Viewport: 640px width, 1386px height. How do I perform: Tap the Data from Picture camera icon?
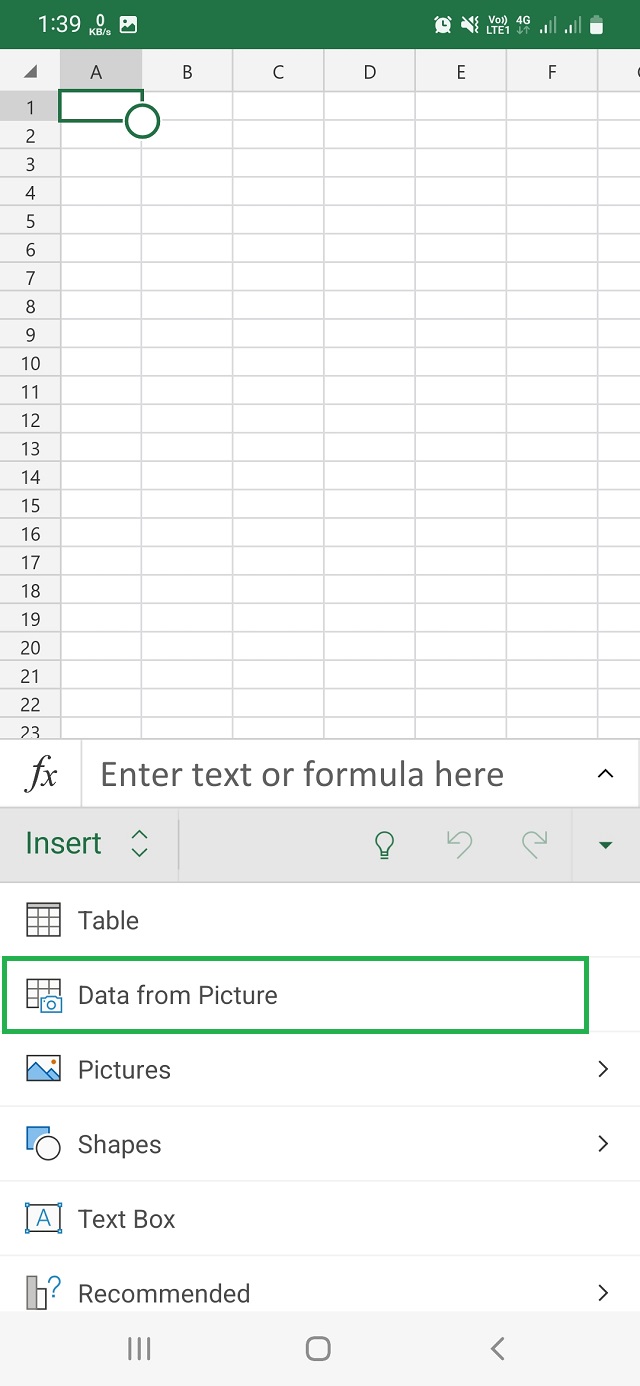click(43, 995)
